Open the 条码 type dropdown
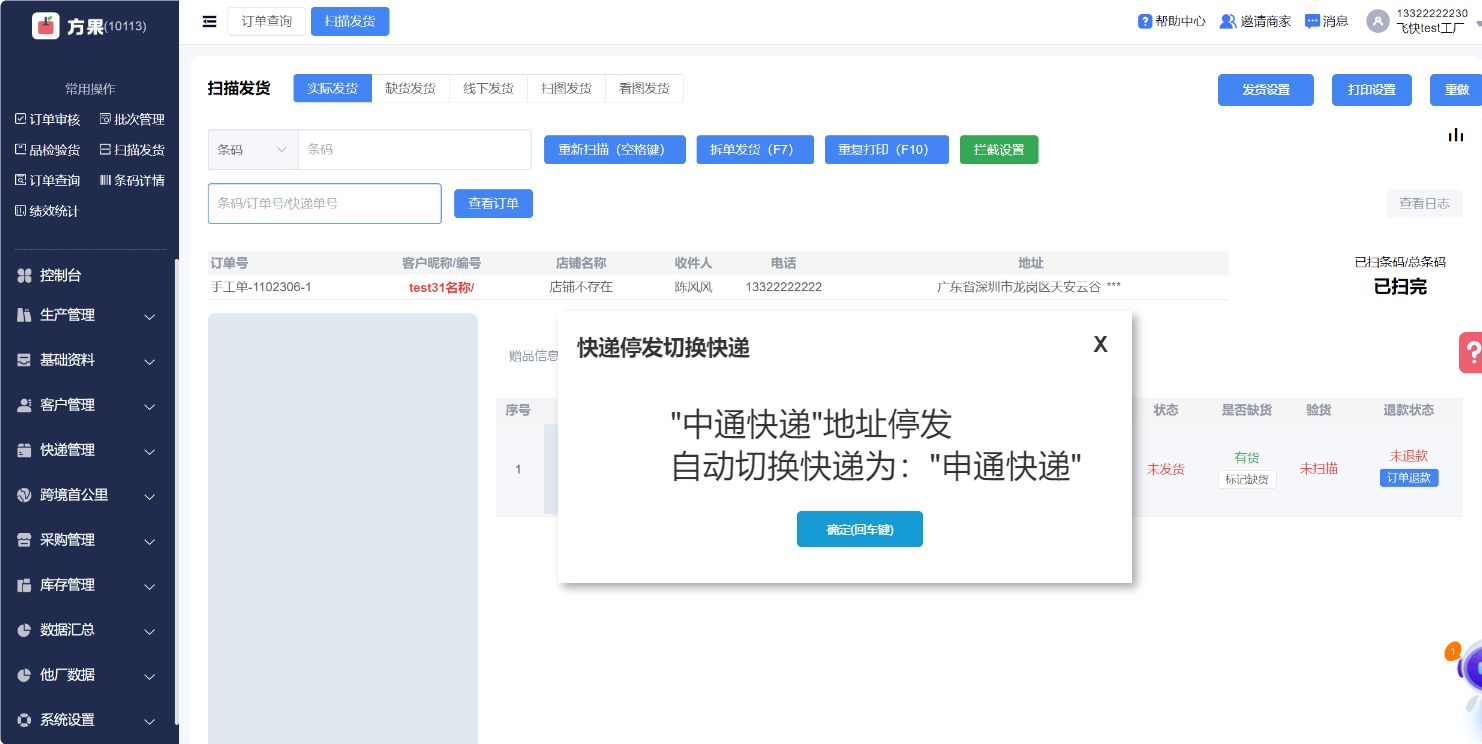 pos(253,150)
